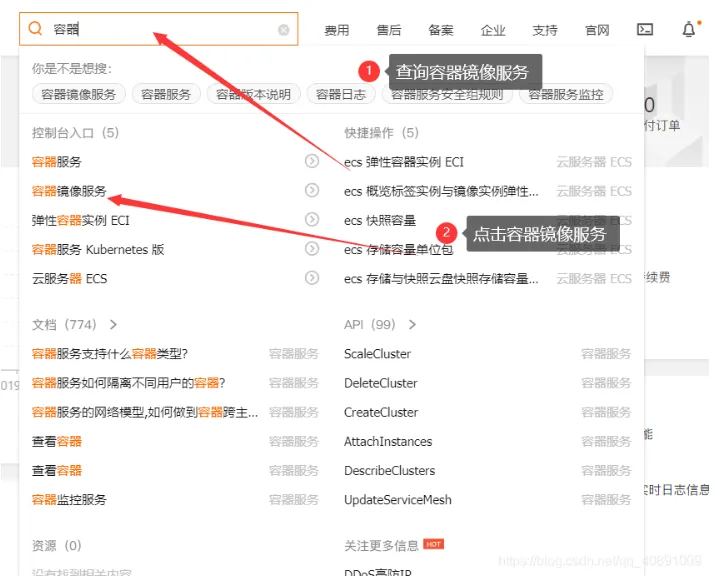The image size is (723, 581).
Task: Click the 快捷操作 (5) heading
Action: (382, 133)
